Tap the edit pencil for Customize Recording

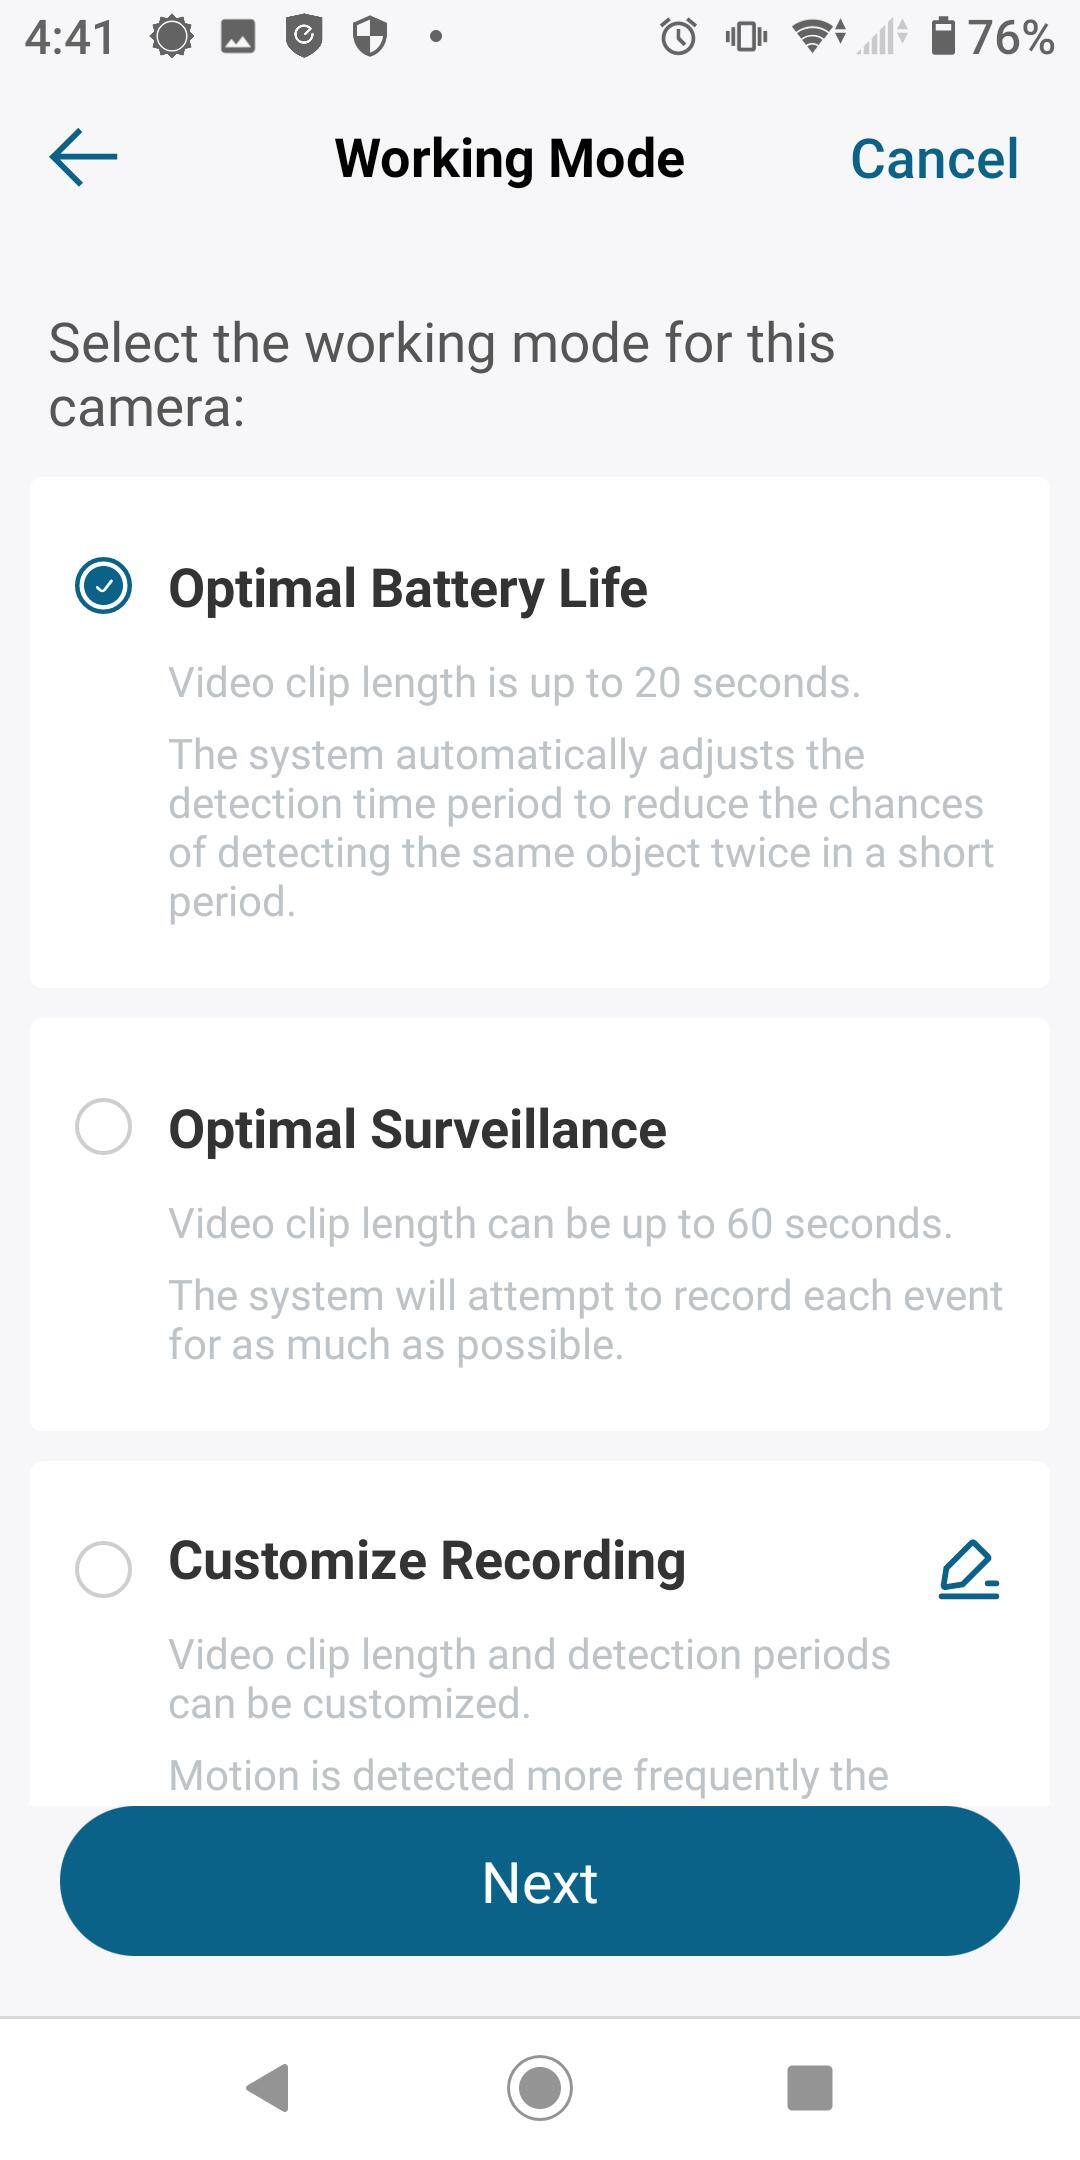pyautogui.click(x=968, y=1568)
